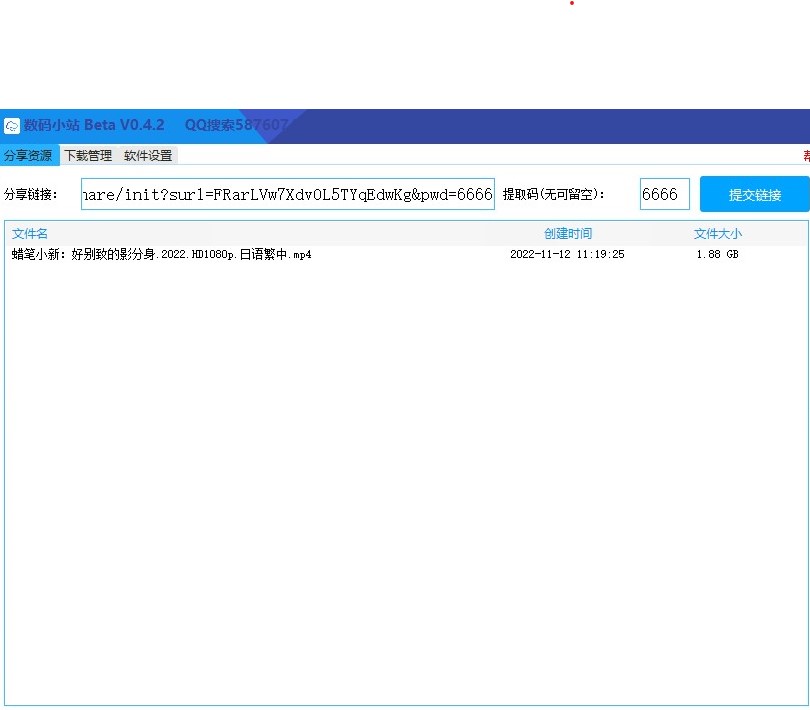Click inside the 分享链接 URL input field
Screen dimensions: 810x710
[x=288, y=195]
